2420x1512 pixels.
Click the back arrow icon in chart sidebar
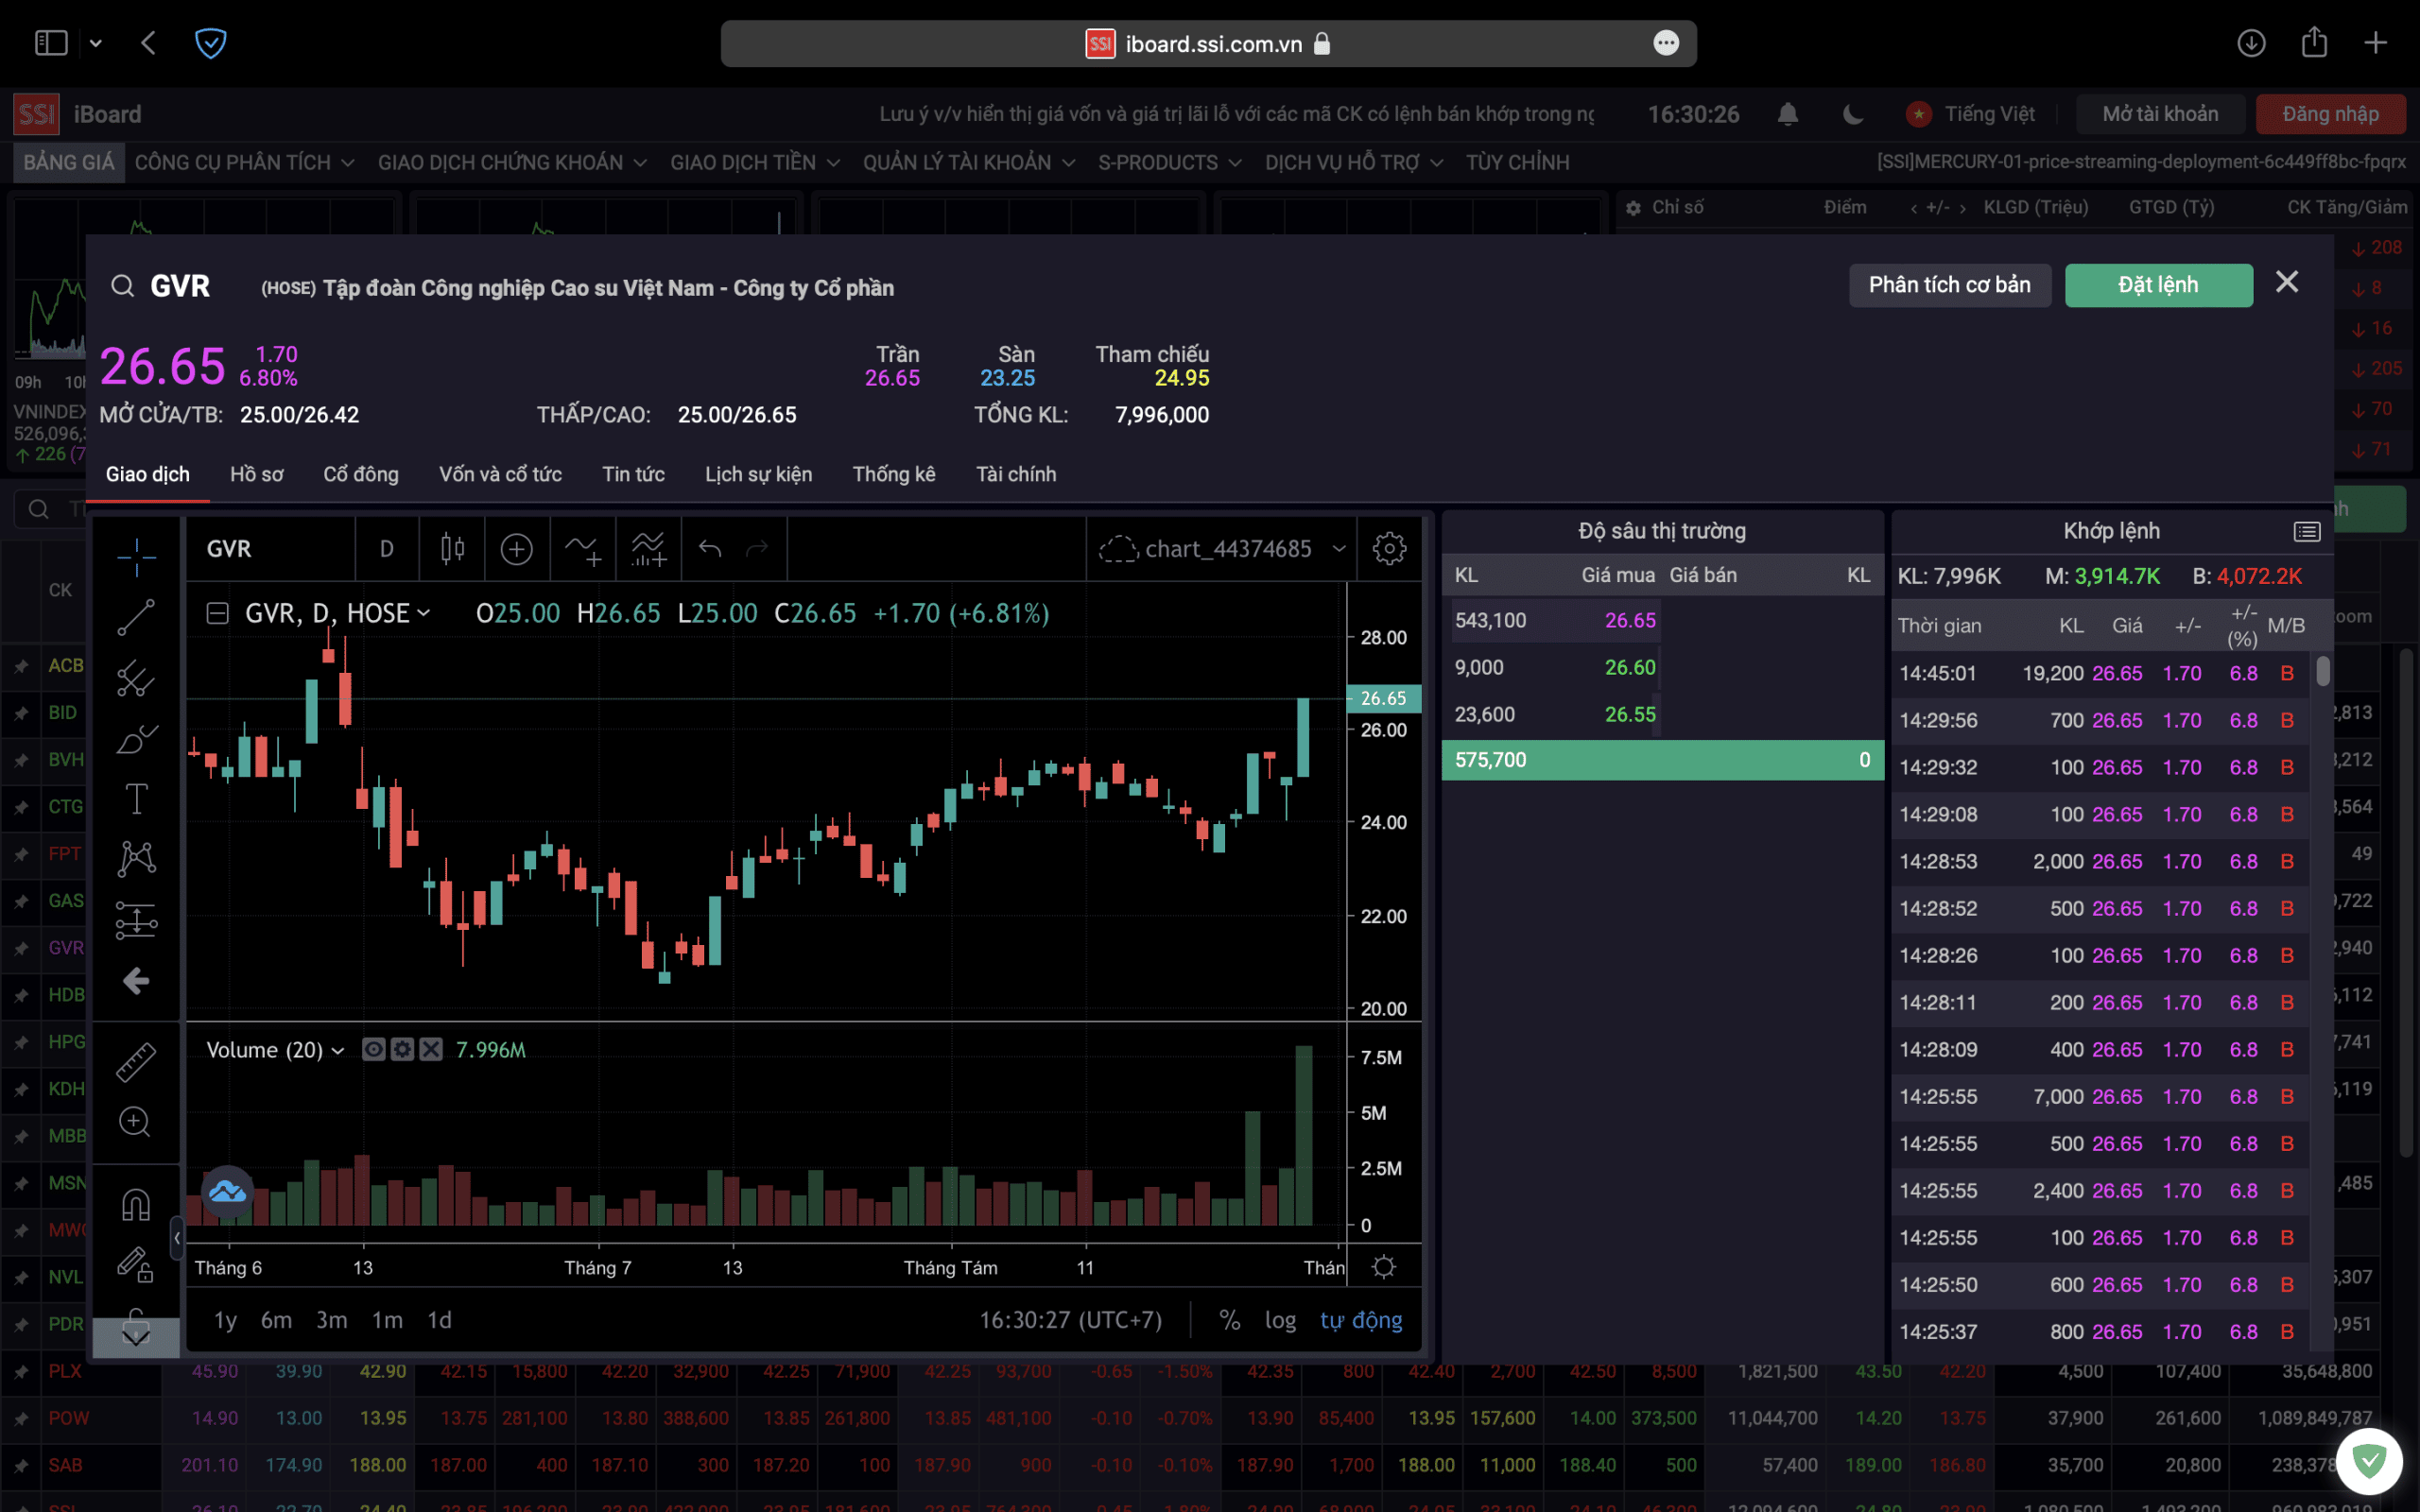(136, 981)
